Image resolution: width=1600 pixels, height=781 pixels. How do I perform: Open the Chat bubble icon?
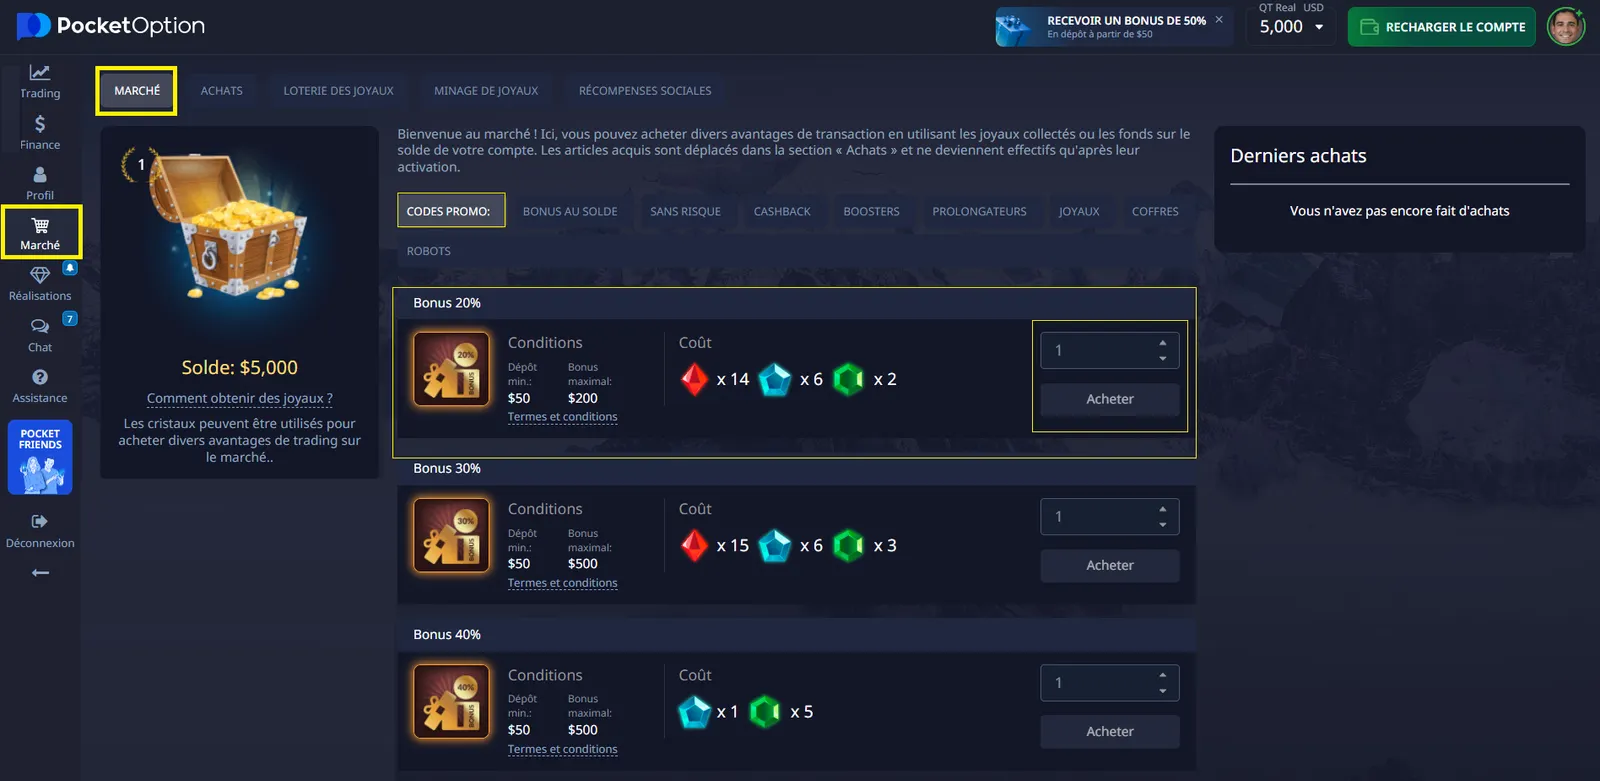(40, 327)
